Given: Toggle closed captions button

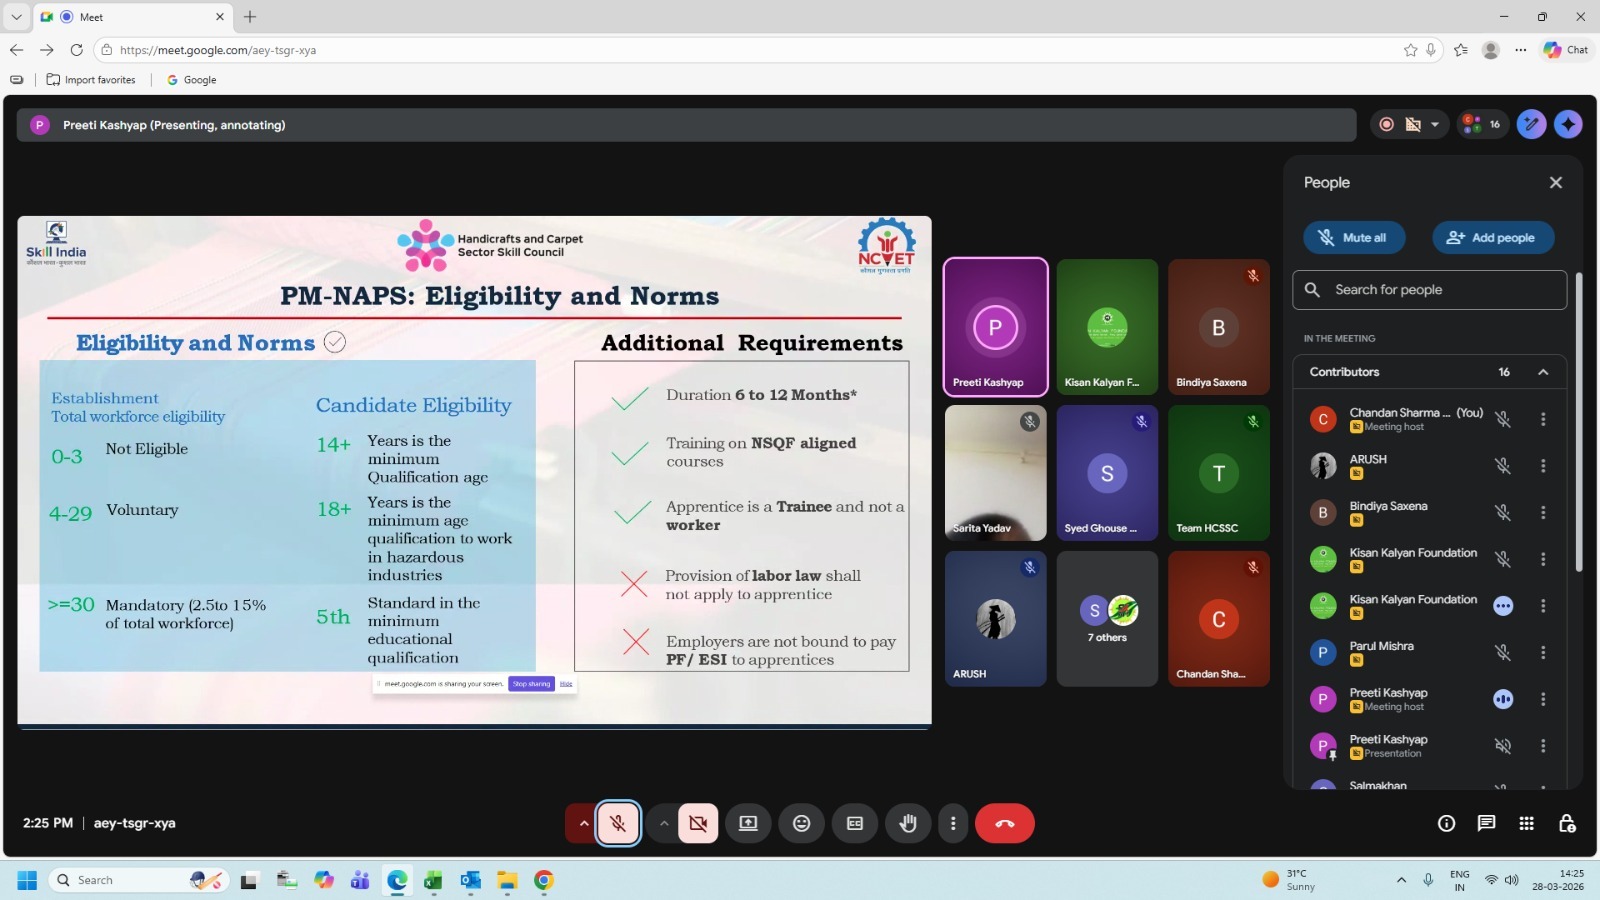Looking at the screenshot, I should coord(855,823).
